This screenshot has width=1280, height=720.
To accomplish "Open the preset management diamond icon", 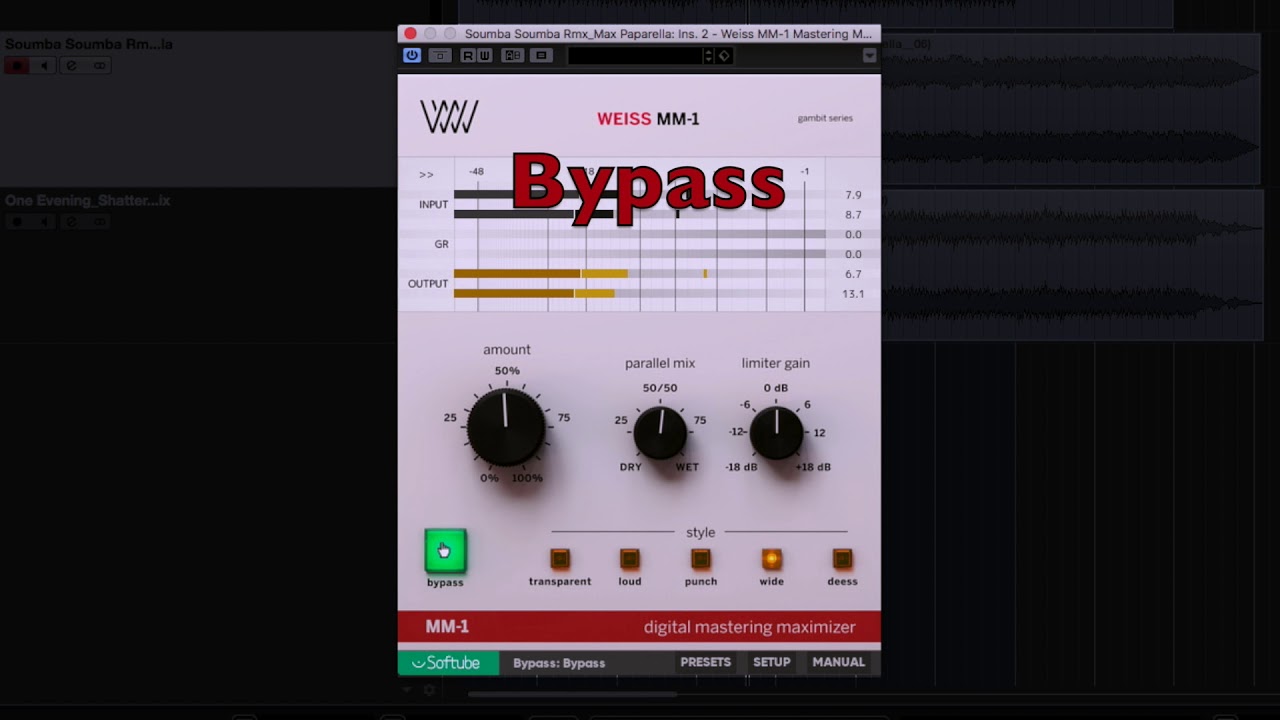I will pos(724,56).
